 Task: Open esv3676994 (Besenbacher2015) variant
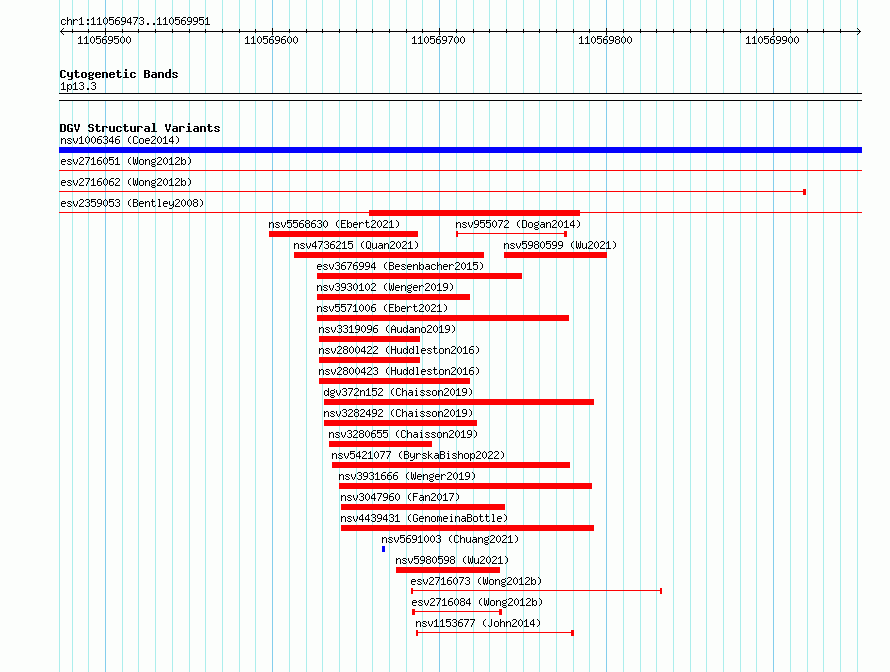coord(400,266)
